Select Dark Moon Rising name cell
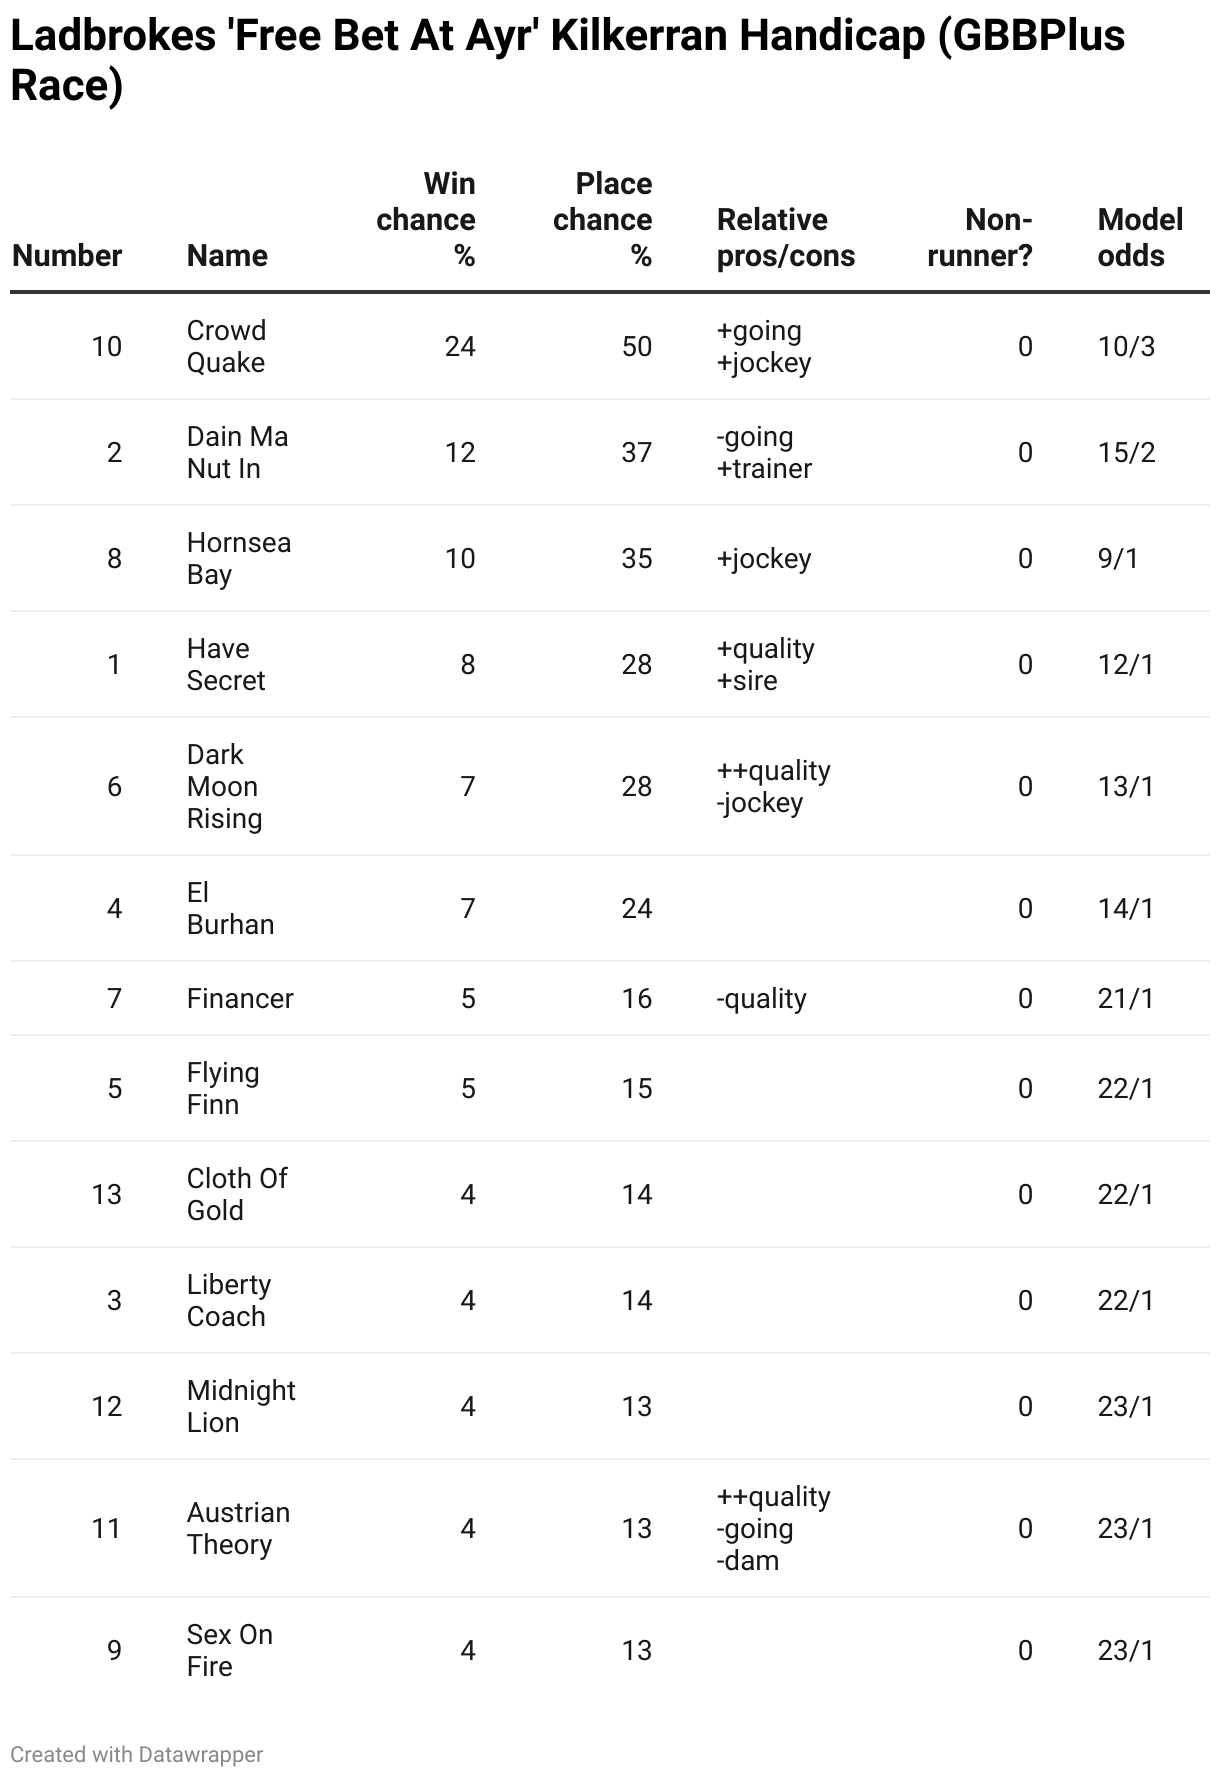 tap(225, 787)
